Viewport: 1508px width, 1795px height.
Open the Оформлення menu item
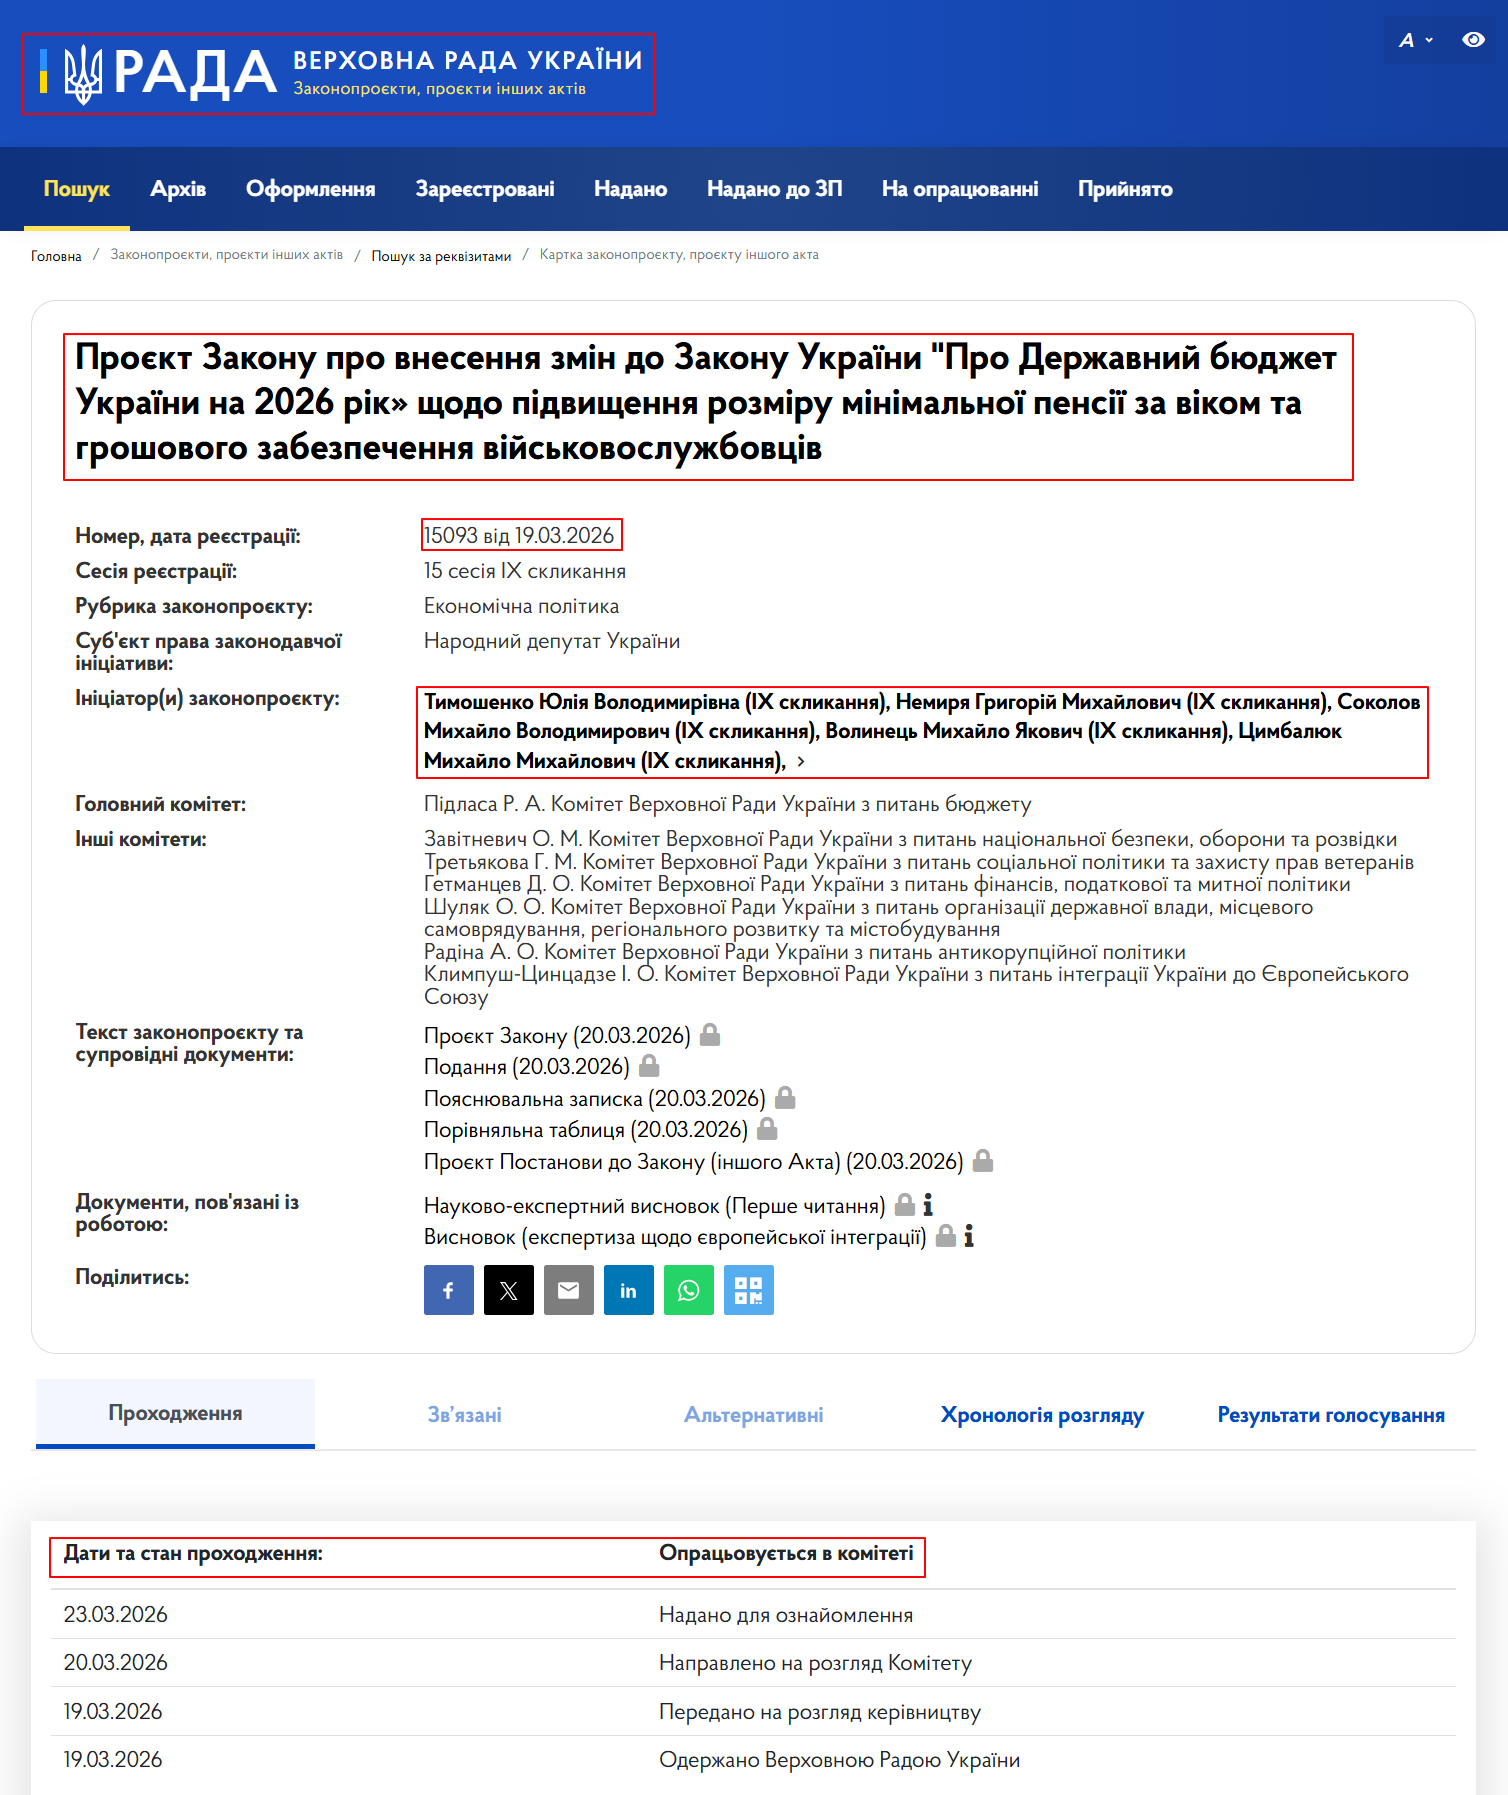311,189
